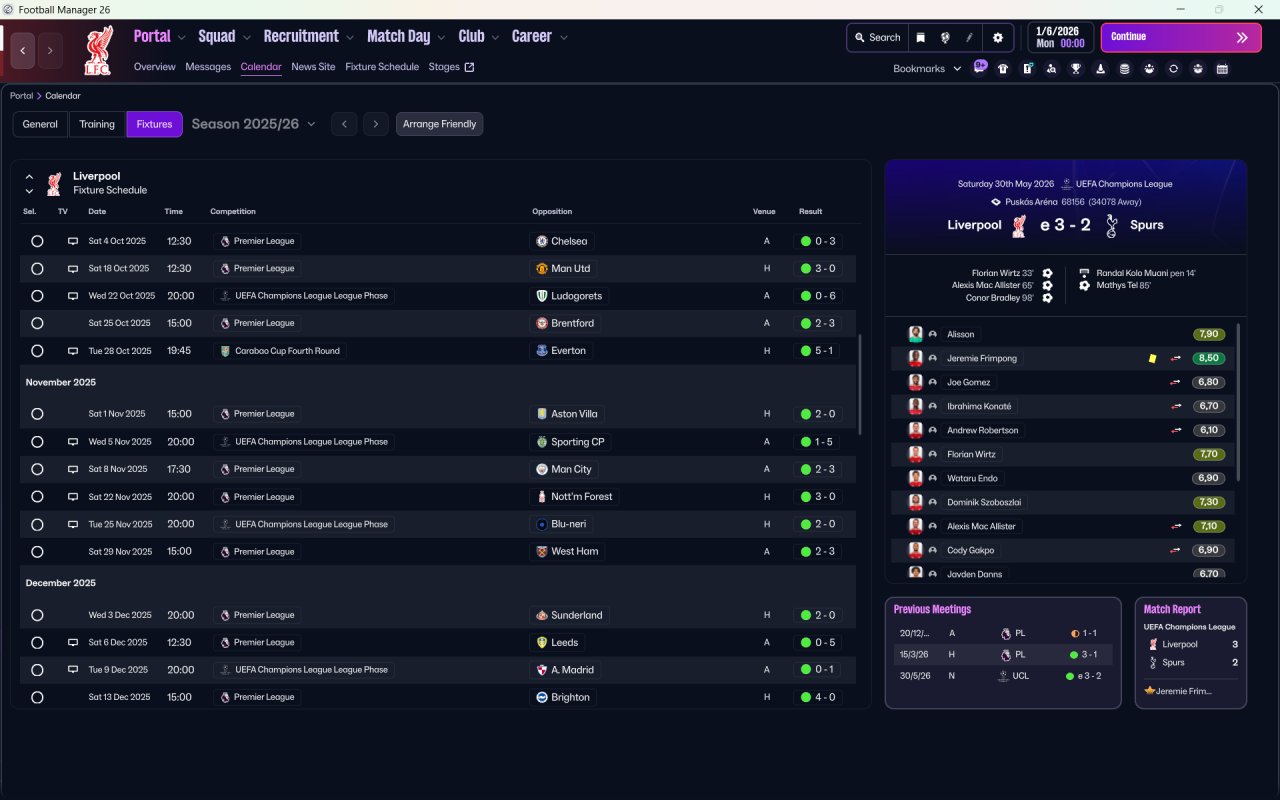This screenshot has width=1280, height=800.
Task: Click the TV icon on the Chelsea fixture row
Action: (72, 241)
